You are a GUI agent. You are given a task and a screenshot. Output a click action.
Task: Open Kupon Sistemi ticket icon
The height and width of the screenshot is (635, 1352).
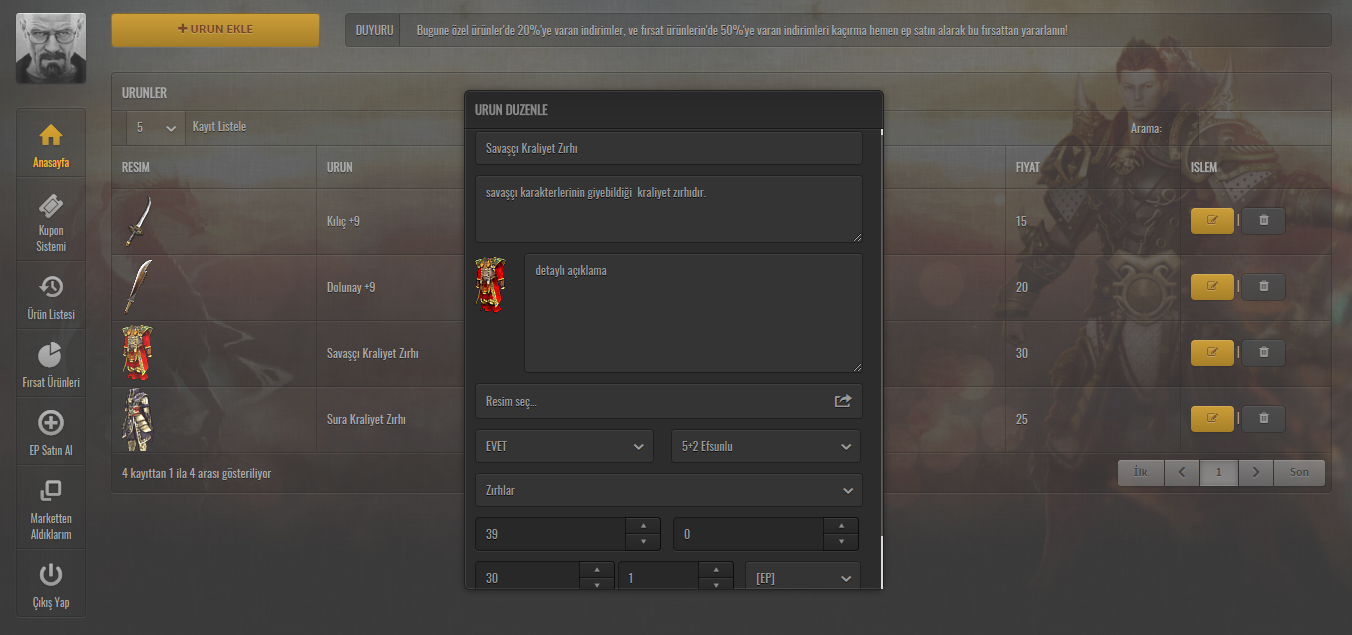pos(50,205)
